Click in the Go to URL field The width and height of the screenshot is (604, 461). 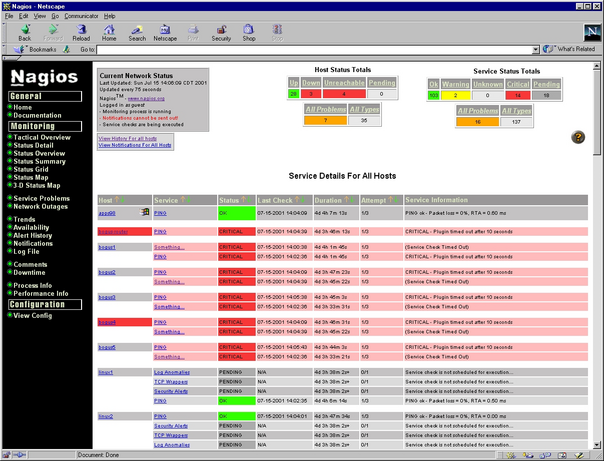coord(314,50)
